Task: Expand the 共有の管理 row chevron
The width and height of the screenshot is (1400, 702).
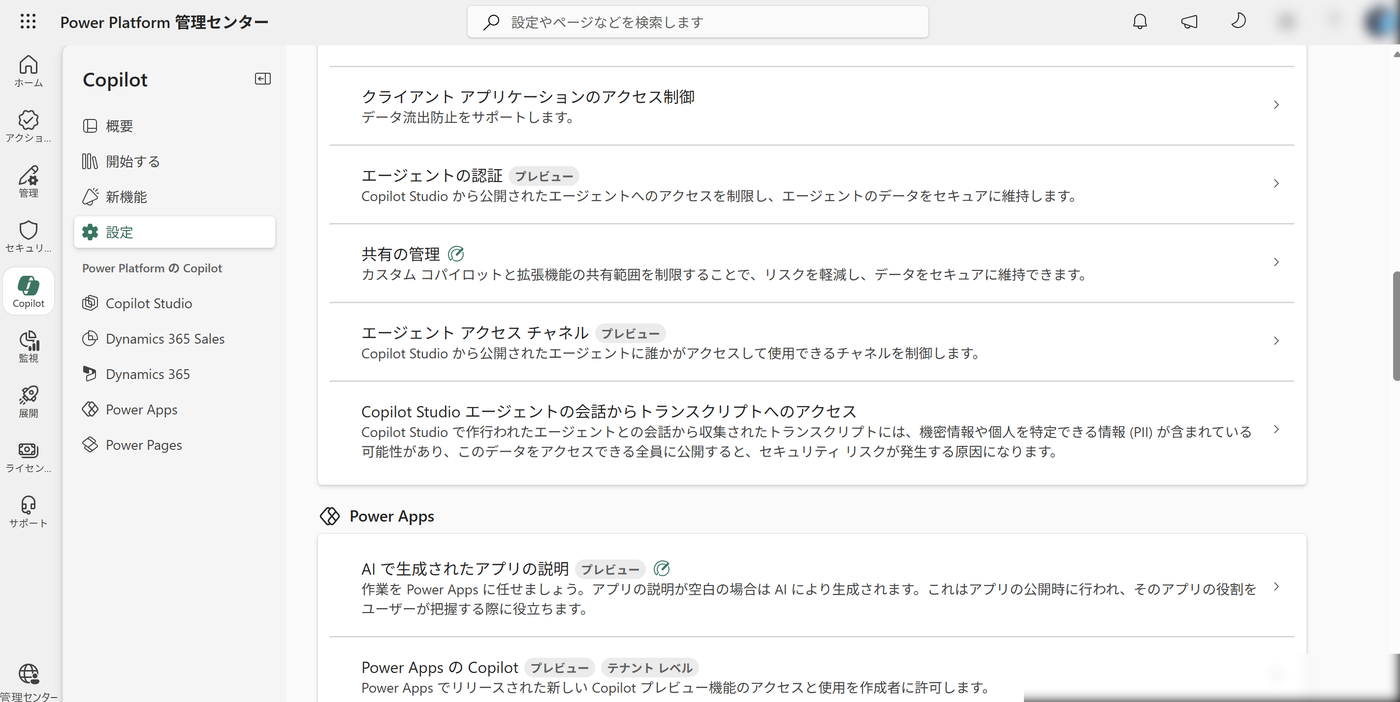Action: [x=1276, y=262]
